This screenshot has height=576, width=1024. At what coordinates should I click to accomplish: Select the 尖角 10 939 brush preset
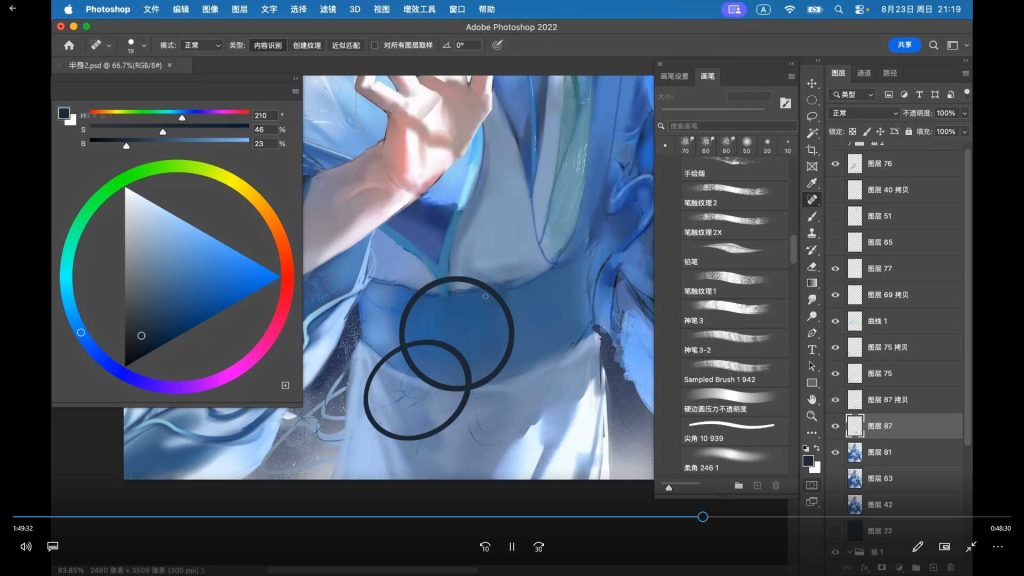(735, 431)
